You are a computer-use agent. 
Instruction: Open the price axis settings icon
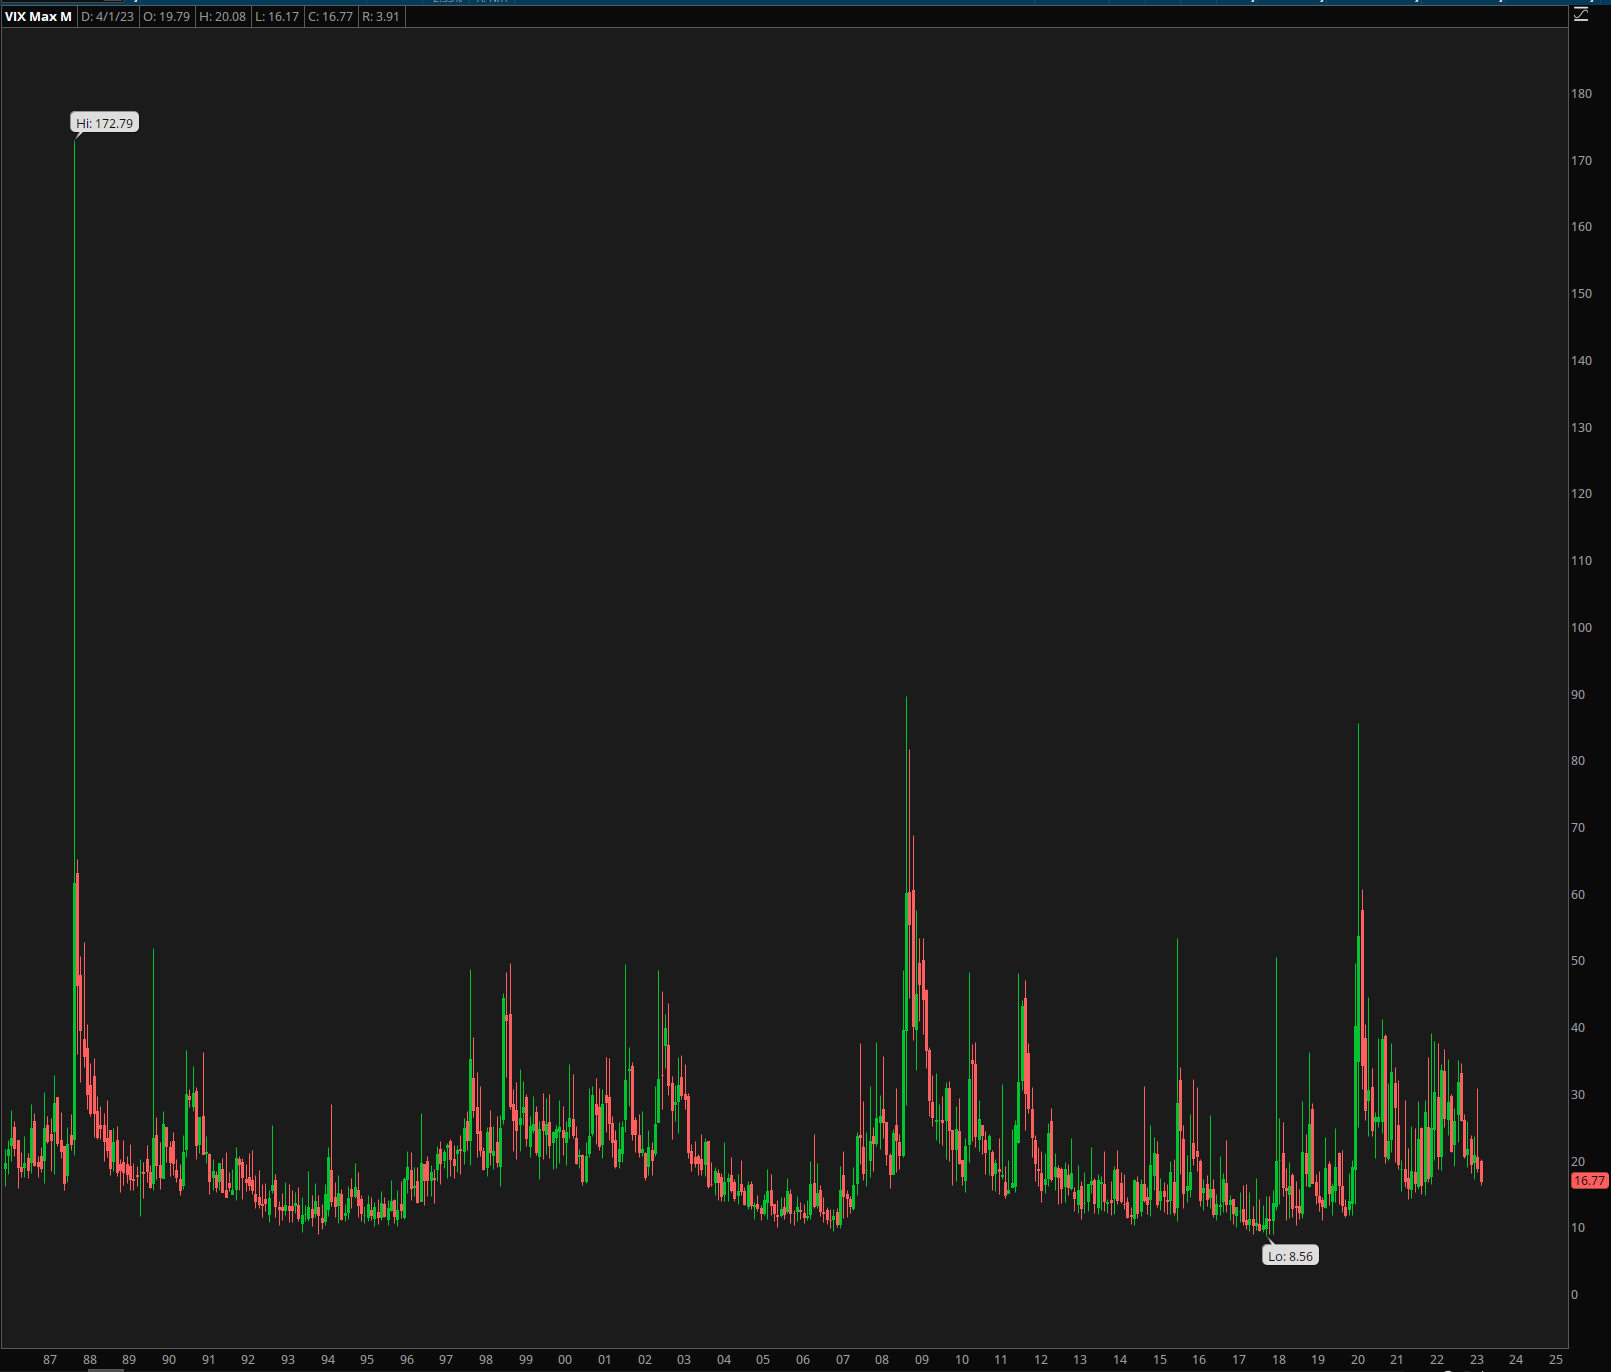pyautogui.click(x=1581, y=15)
